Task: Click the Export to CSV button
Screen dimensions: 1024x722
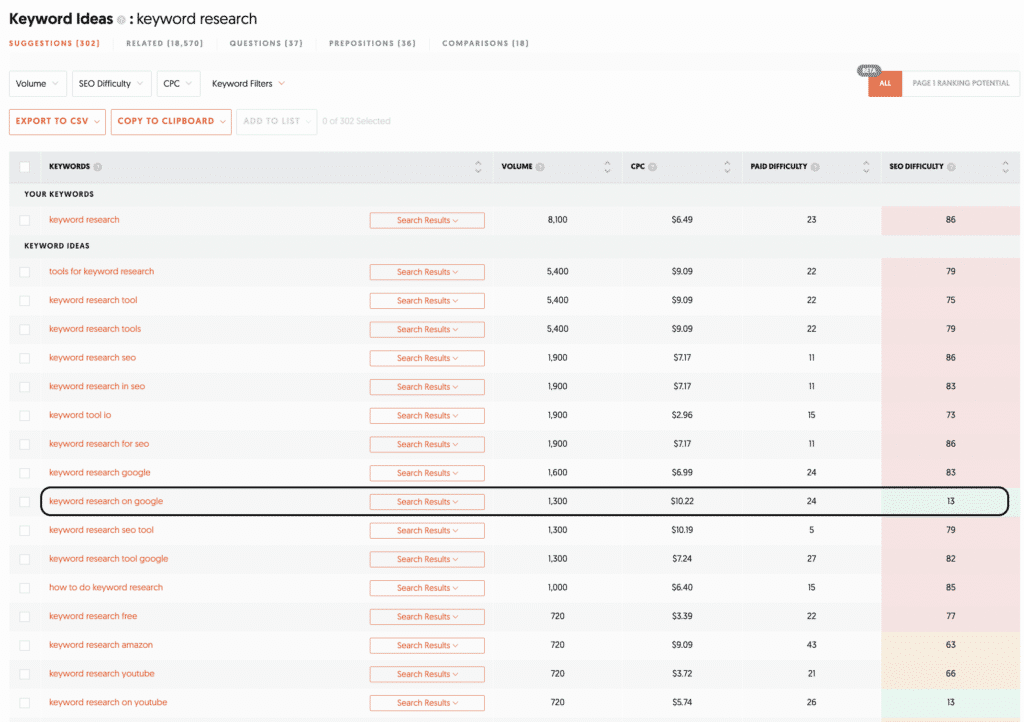Action: (x=56, y=121)
